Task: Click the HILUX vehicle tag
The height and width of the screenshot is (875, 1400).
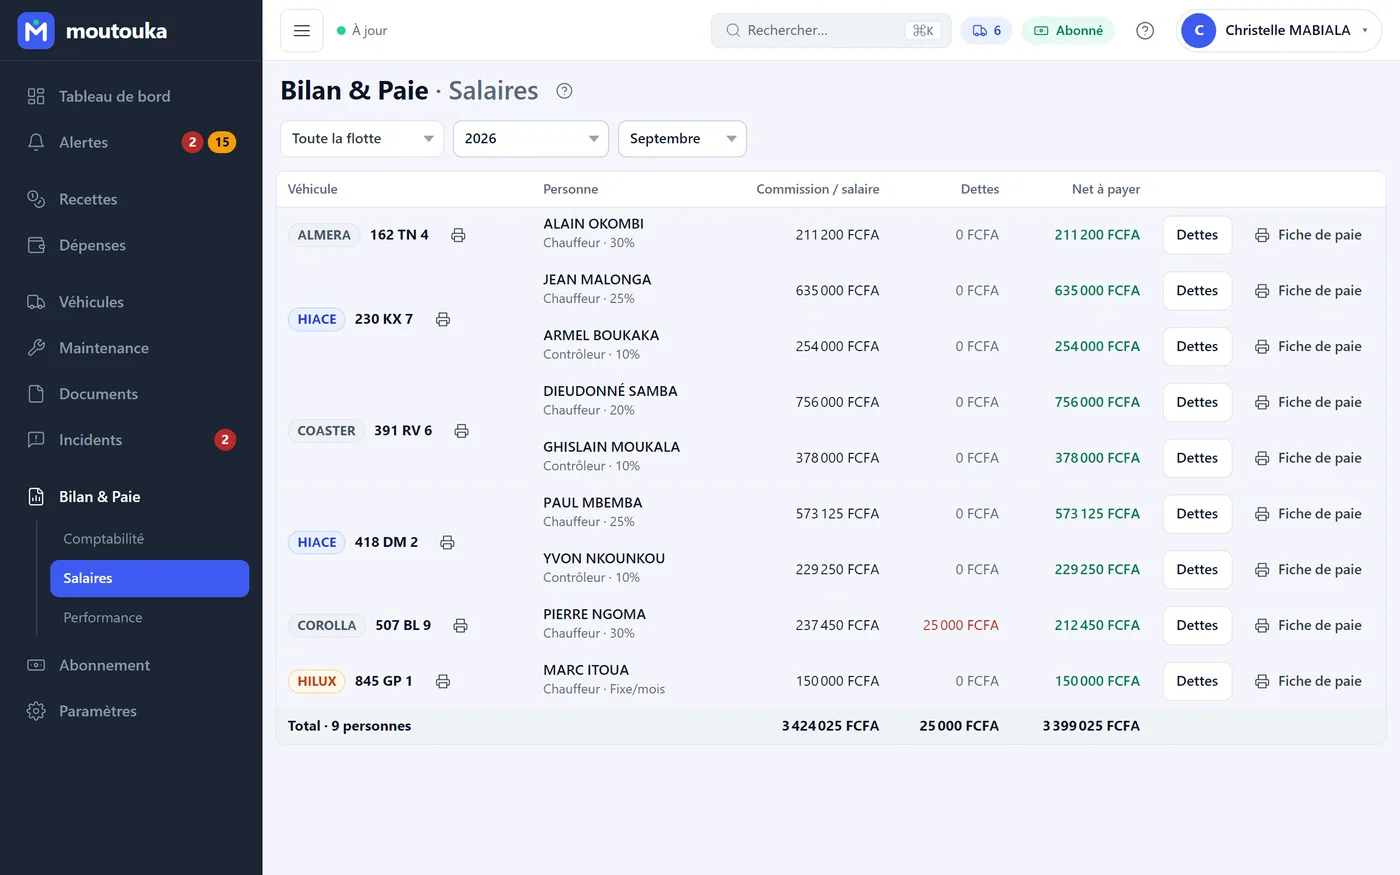Action: pos(317,681)
